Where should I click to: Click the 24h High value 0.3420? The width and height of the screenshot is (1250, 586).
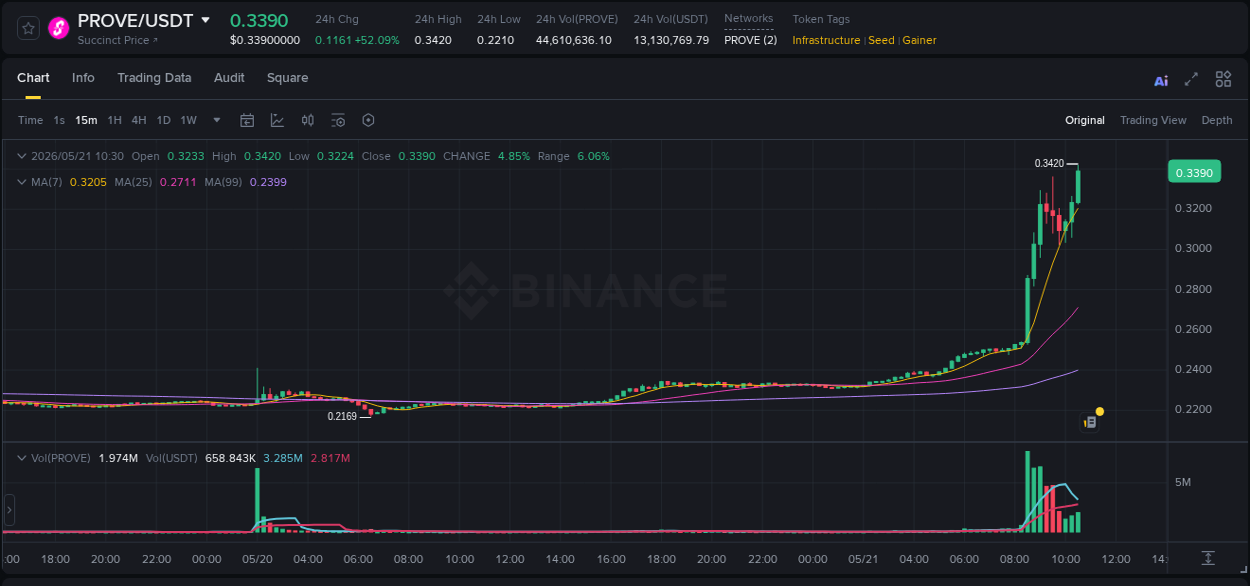tap(433, 40)
